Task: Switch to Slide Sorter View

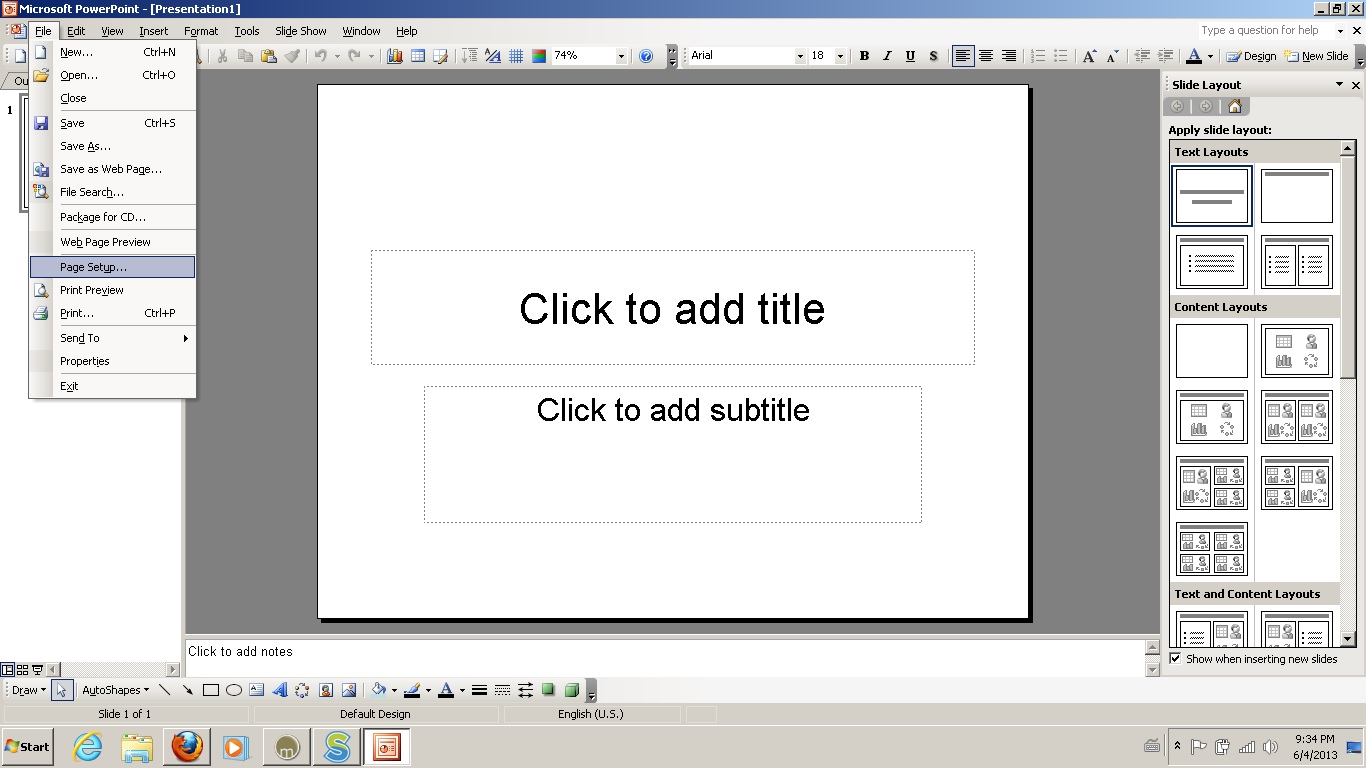Action: (22, 670)
